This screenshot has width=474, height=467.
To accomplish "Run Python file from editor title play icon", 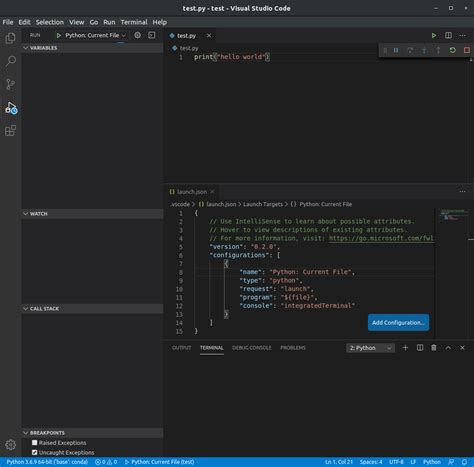I will click(434, 35).
